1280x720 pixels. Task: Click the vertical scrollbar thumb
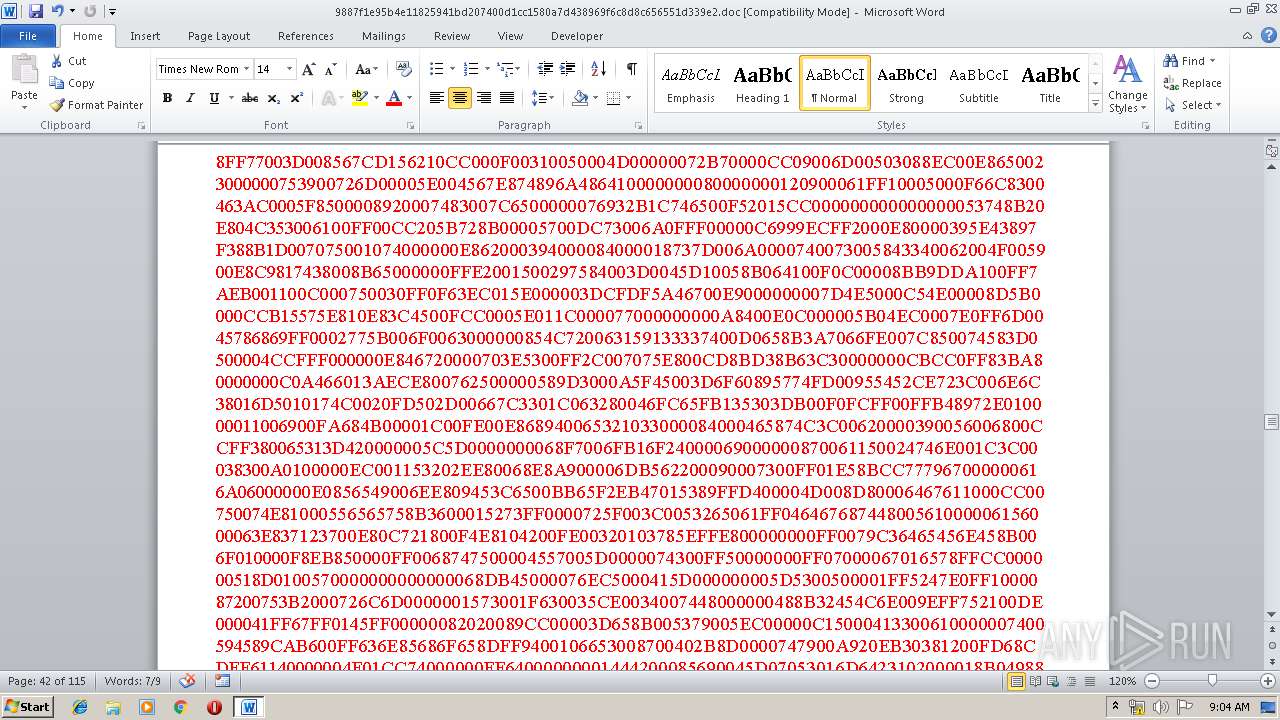tap(1271, 421)
